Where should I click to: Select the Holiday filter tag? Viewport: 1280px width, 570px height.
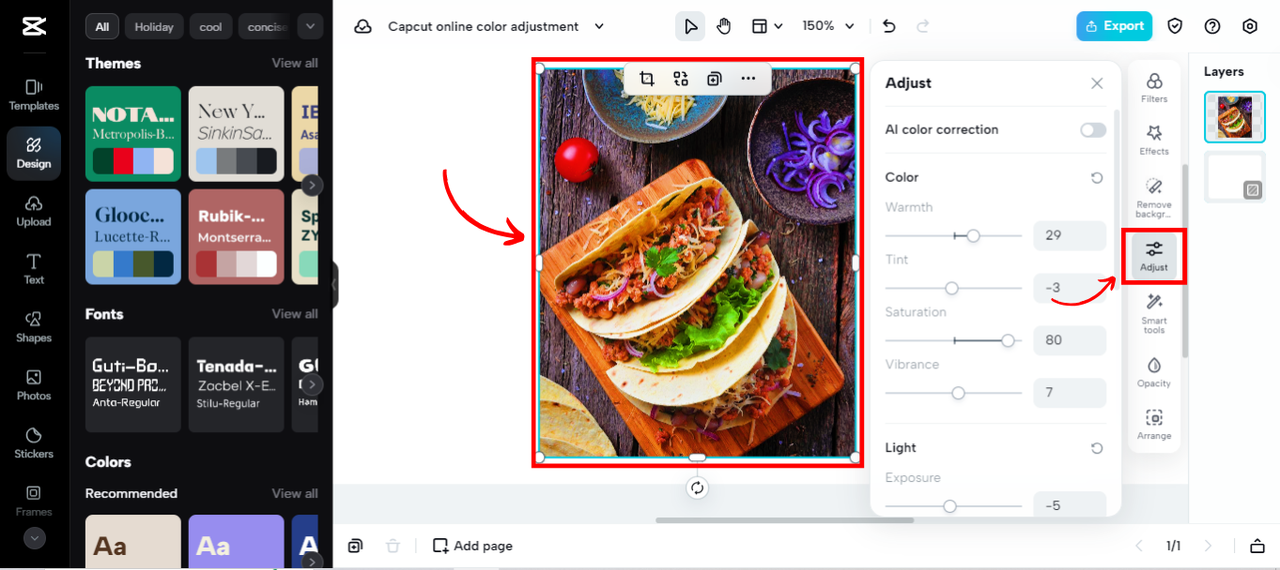click(154, 27)
